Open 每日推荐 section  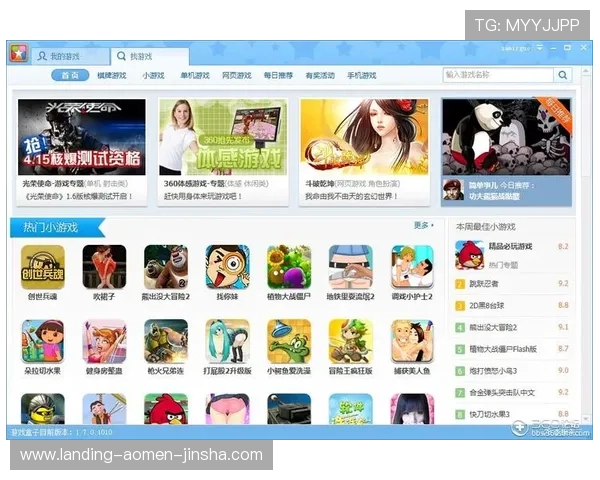tap(278, 75)
